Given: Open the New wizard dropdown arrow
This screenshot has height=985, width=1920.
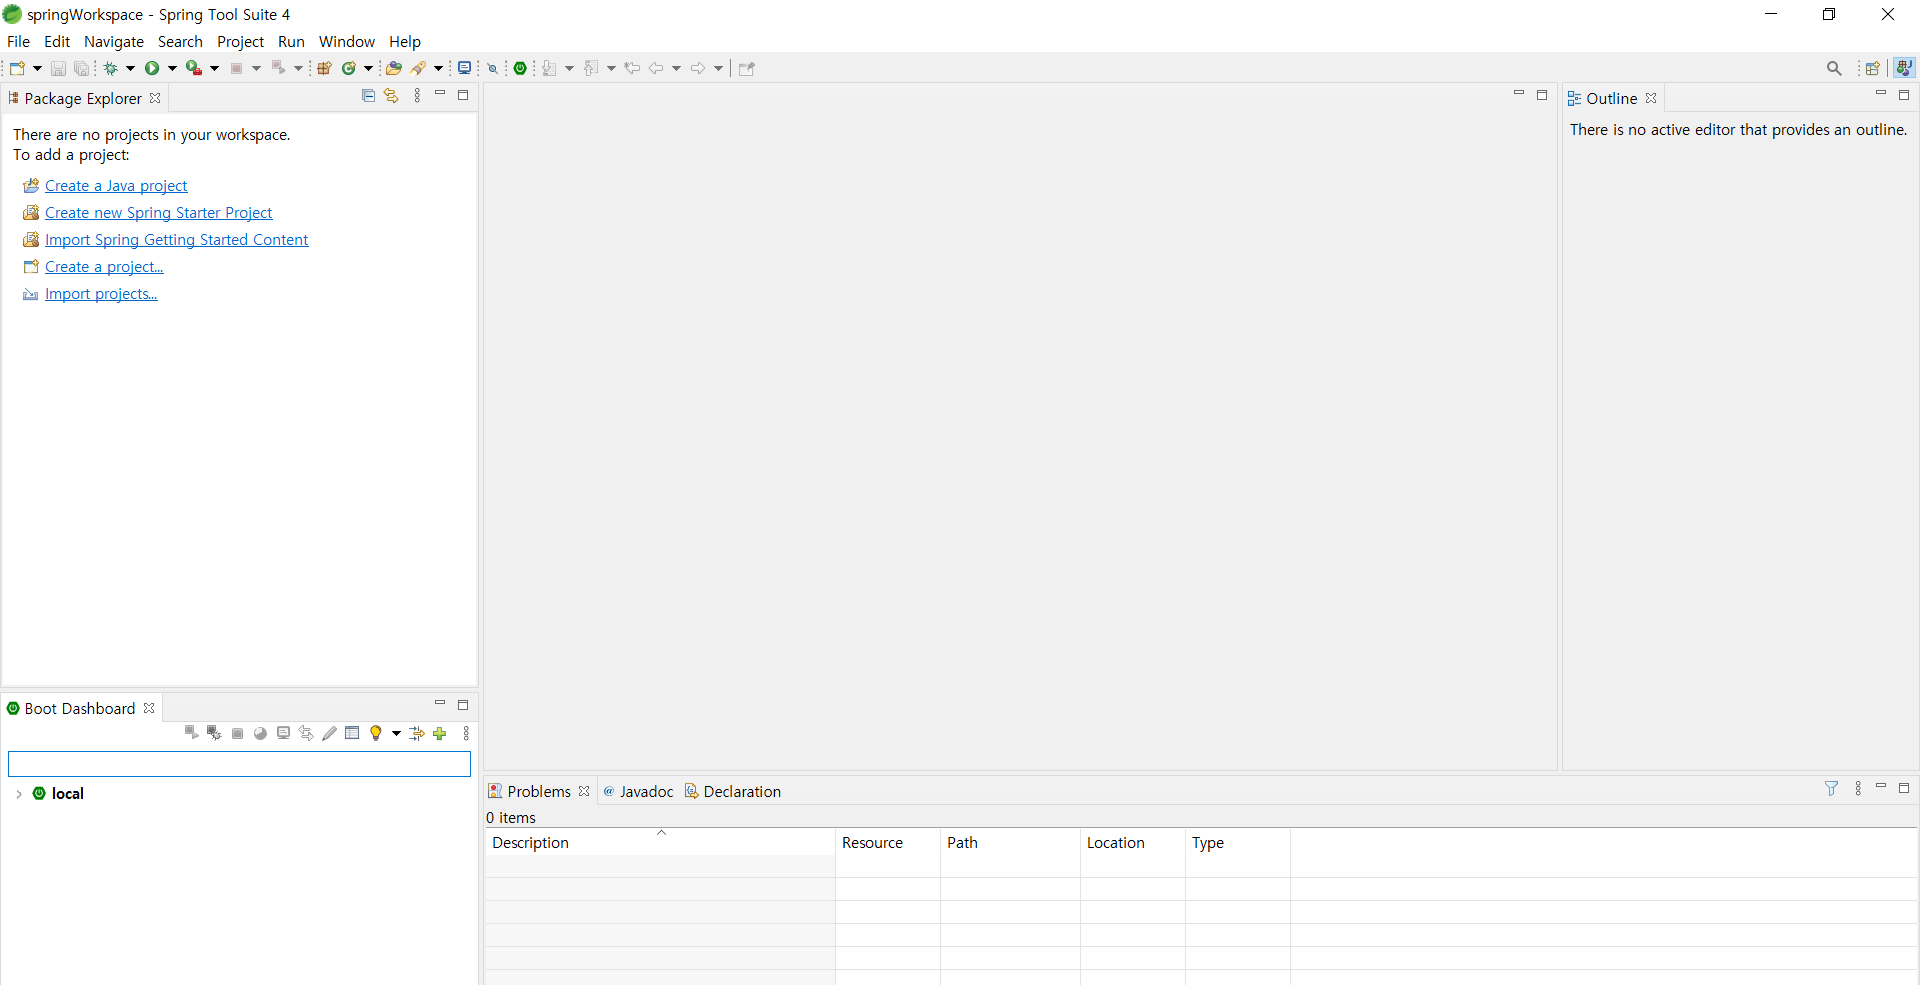Looking at the screenshot, I should 38,68.
